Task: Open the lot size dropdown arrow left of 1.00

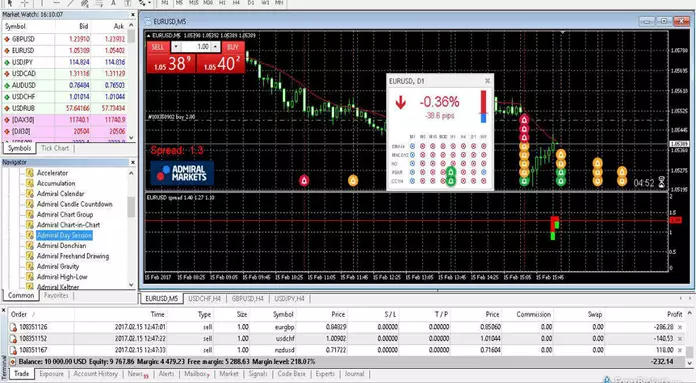Action: (176, 47)
